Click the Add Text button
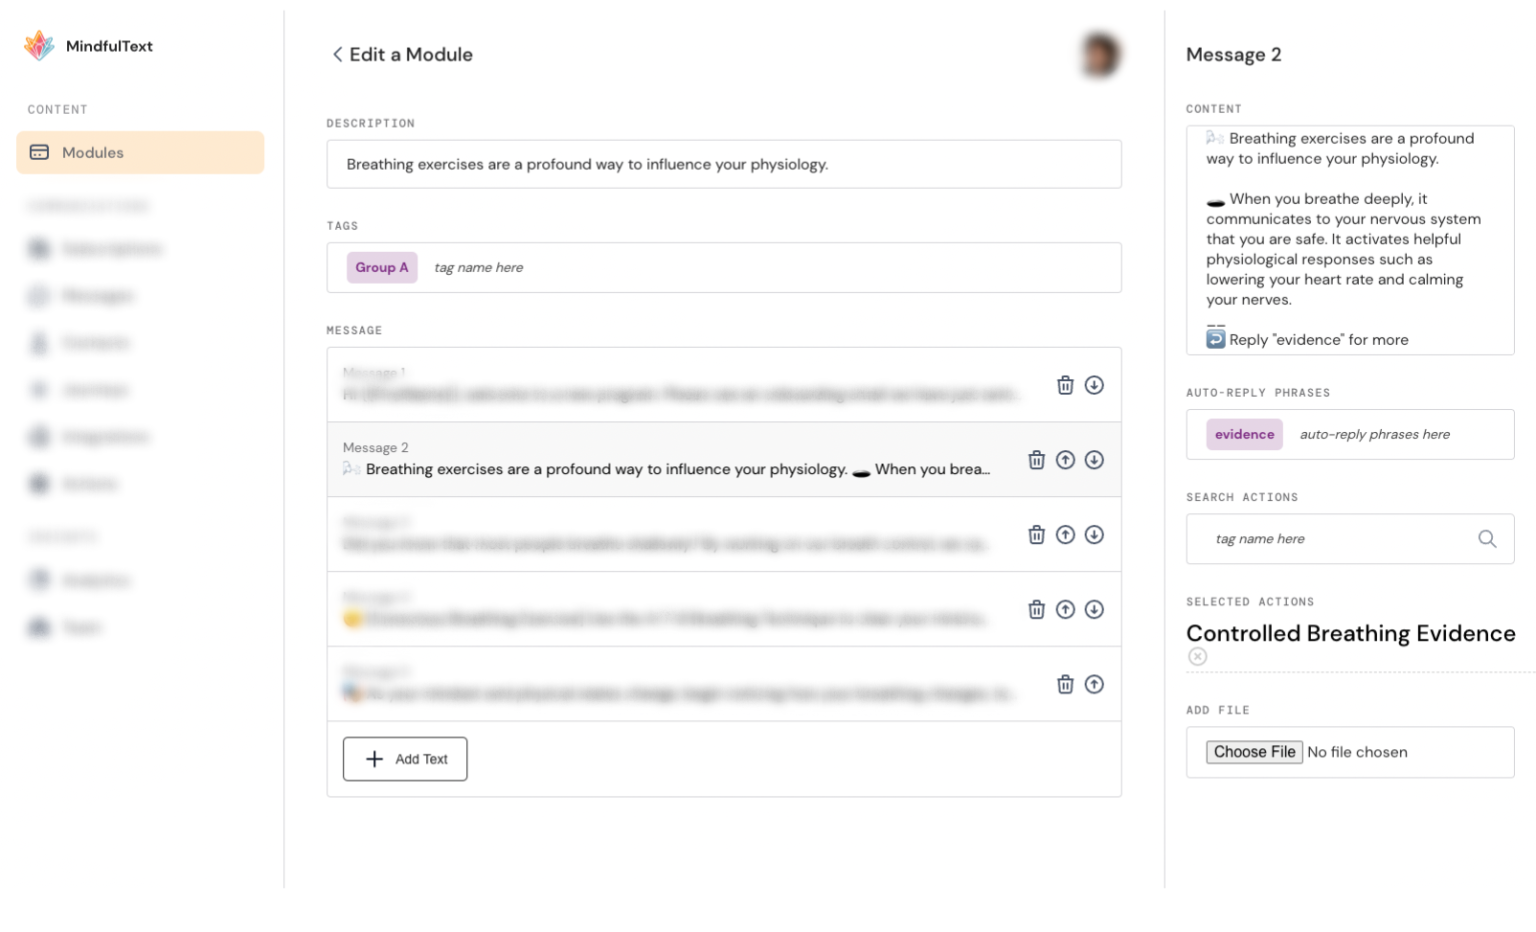This screenshot has width=1536, height=932. pyautogui.click(x=405, y=759)
